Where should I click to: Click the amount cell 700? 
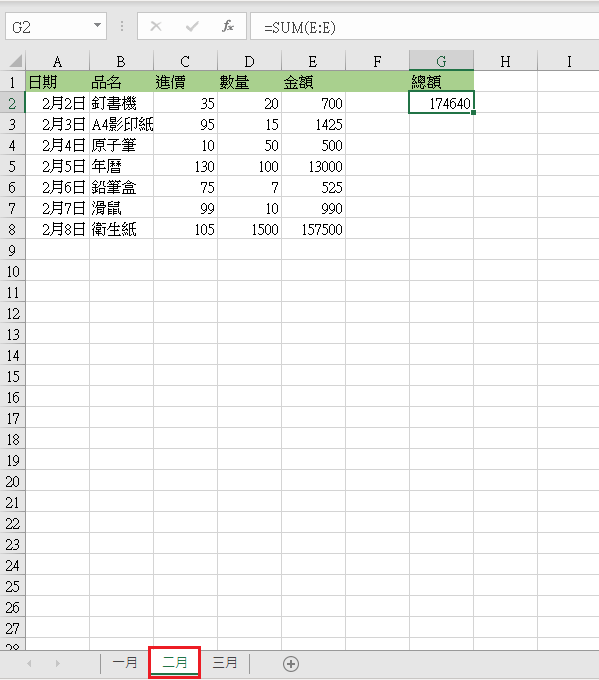click(313, 103)
